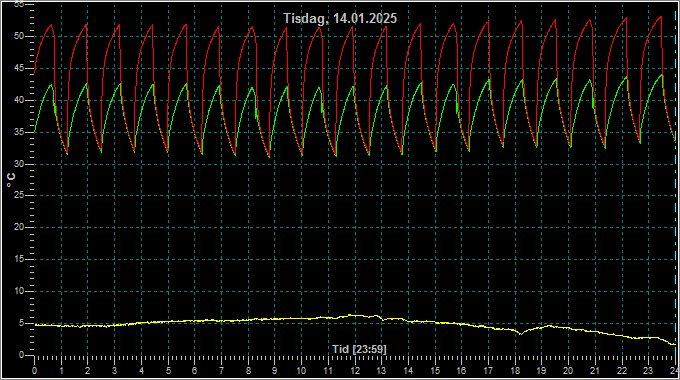Click hour 9 on the time axis
The image size is (680, 380).
(275, 371)
